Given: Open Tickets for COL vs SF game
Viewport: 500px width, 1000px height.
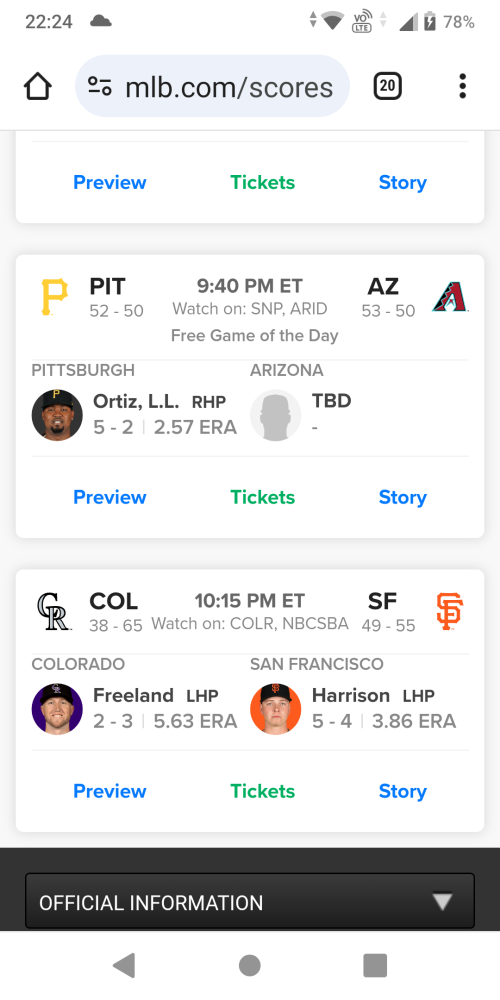Looking at the screenshot, I should 263,791.
